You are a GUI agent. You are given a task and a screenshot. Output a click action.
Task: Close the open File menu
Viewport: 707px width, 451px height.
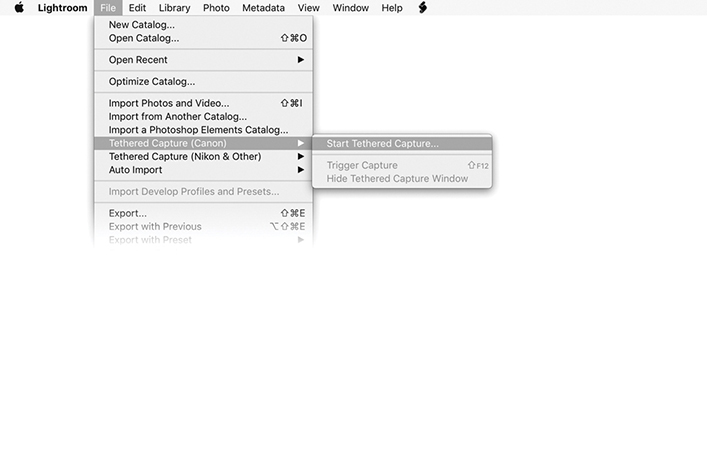click(108, 8)
